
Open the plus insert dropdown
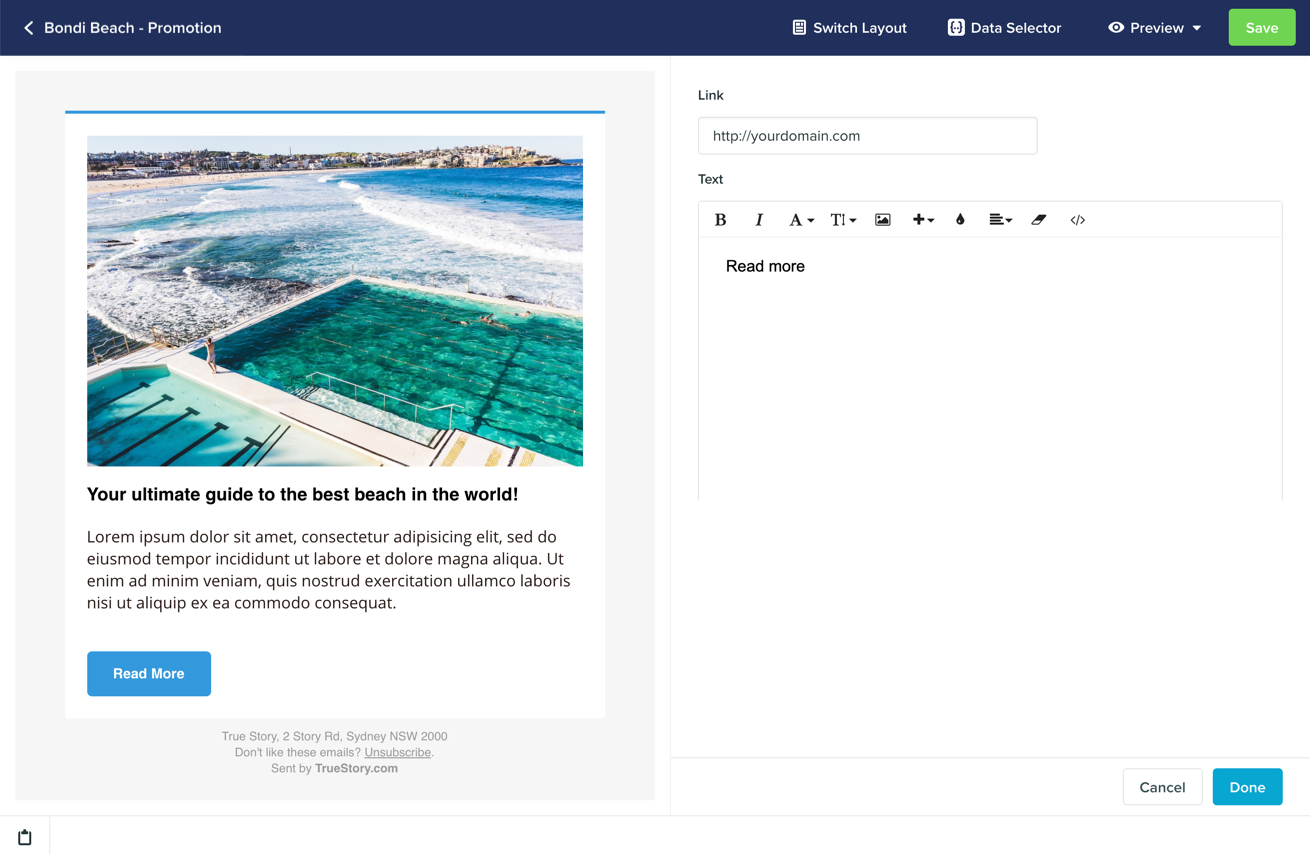[923, 220]
